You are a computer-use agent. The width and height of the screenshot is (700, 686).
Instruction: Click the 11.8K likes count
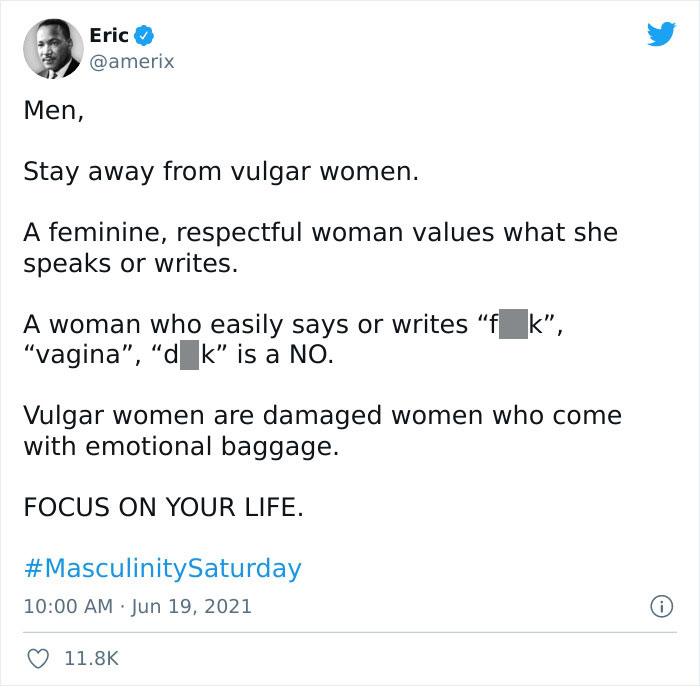coord(92,659)
